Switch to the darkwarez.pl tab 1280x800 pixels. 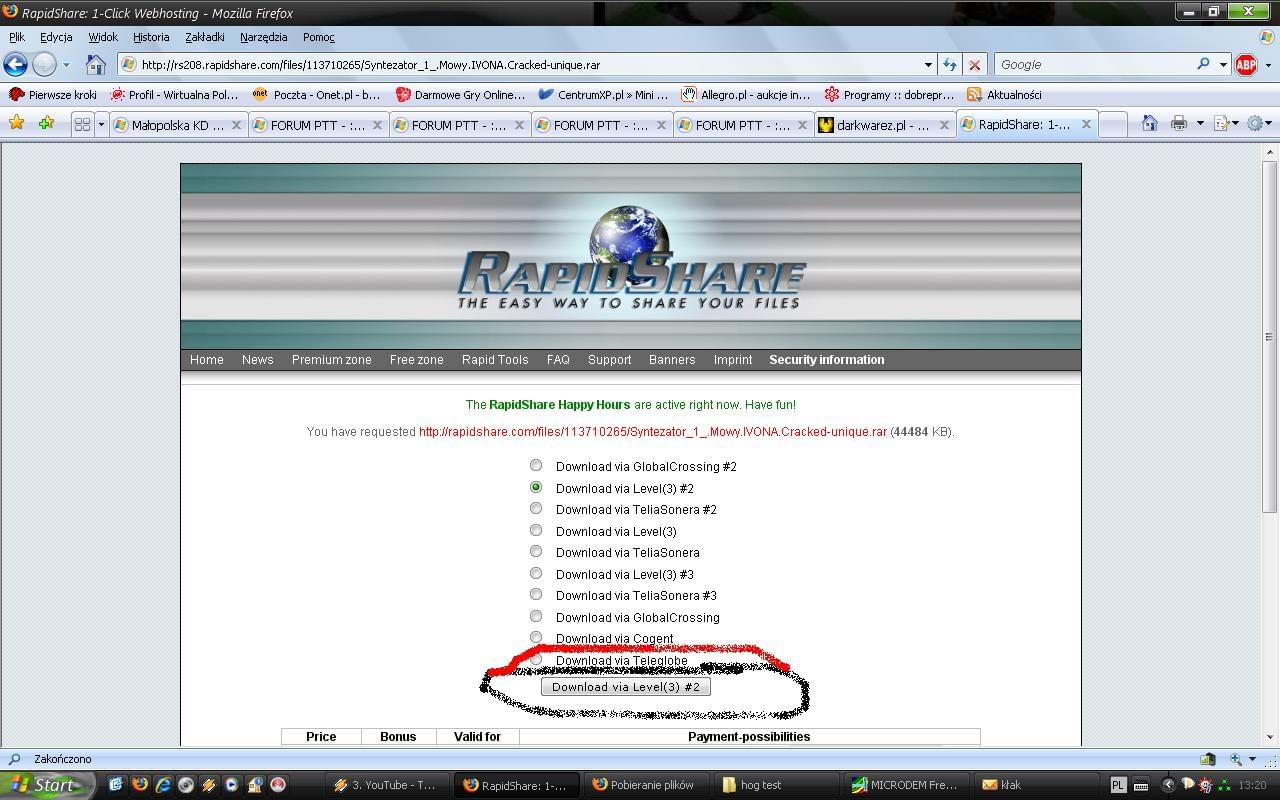(x=882, y=125)
